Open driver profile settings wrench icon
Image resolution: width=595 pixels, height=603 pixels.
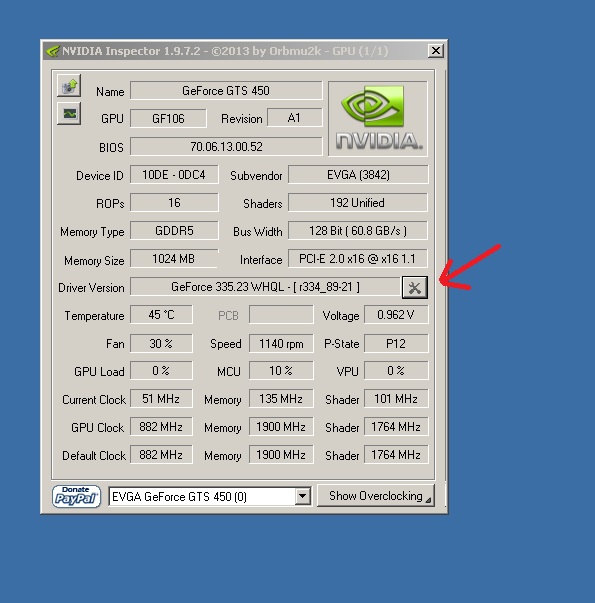coord(415,287)
